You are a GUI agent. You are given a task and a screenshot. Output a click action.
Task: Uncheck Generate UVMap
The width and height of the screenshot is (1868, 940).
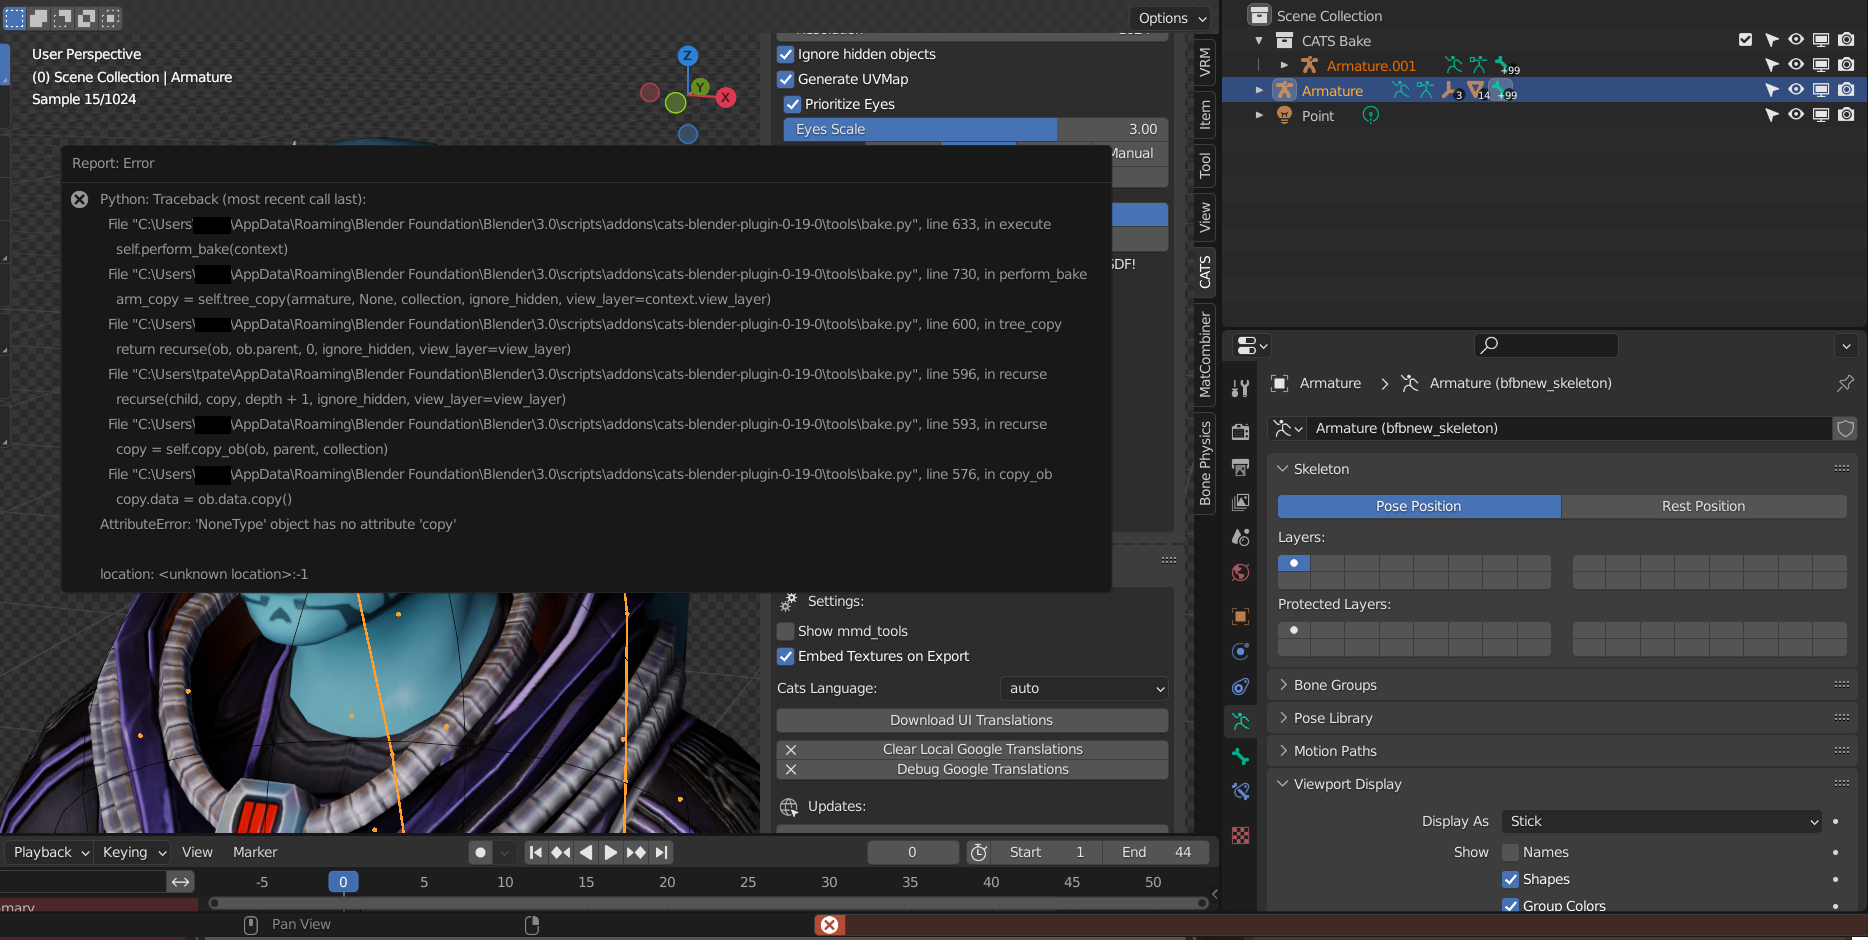click(786, 79)
